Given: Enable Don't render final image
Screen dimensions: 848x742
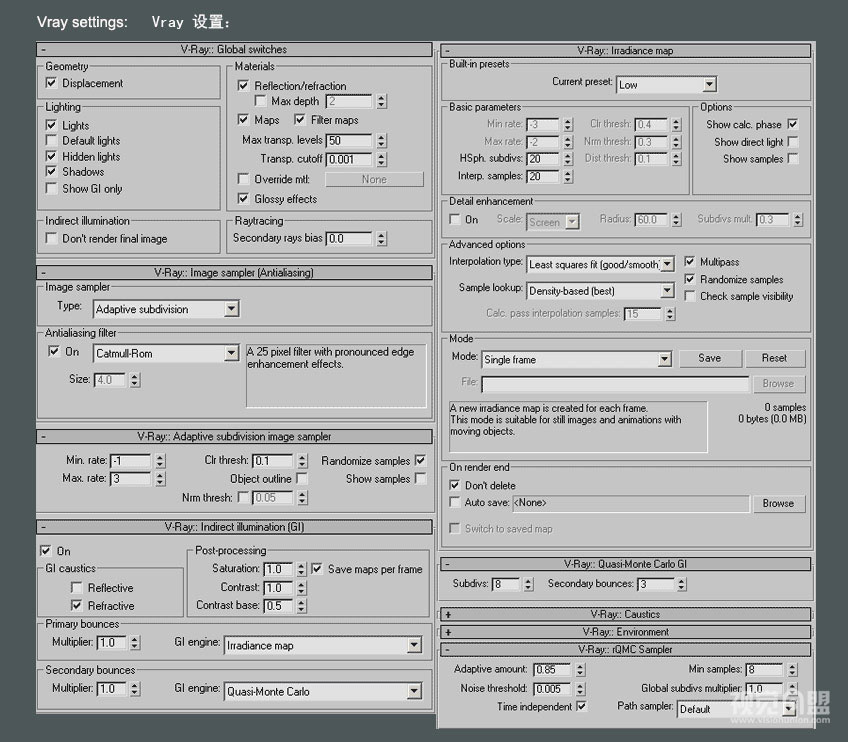Looking at the screenshot, I should (52, 239).
